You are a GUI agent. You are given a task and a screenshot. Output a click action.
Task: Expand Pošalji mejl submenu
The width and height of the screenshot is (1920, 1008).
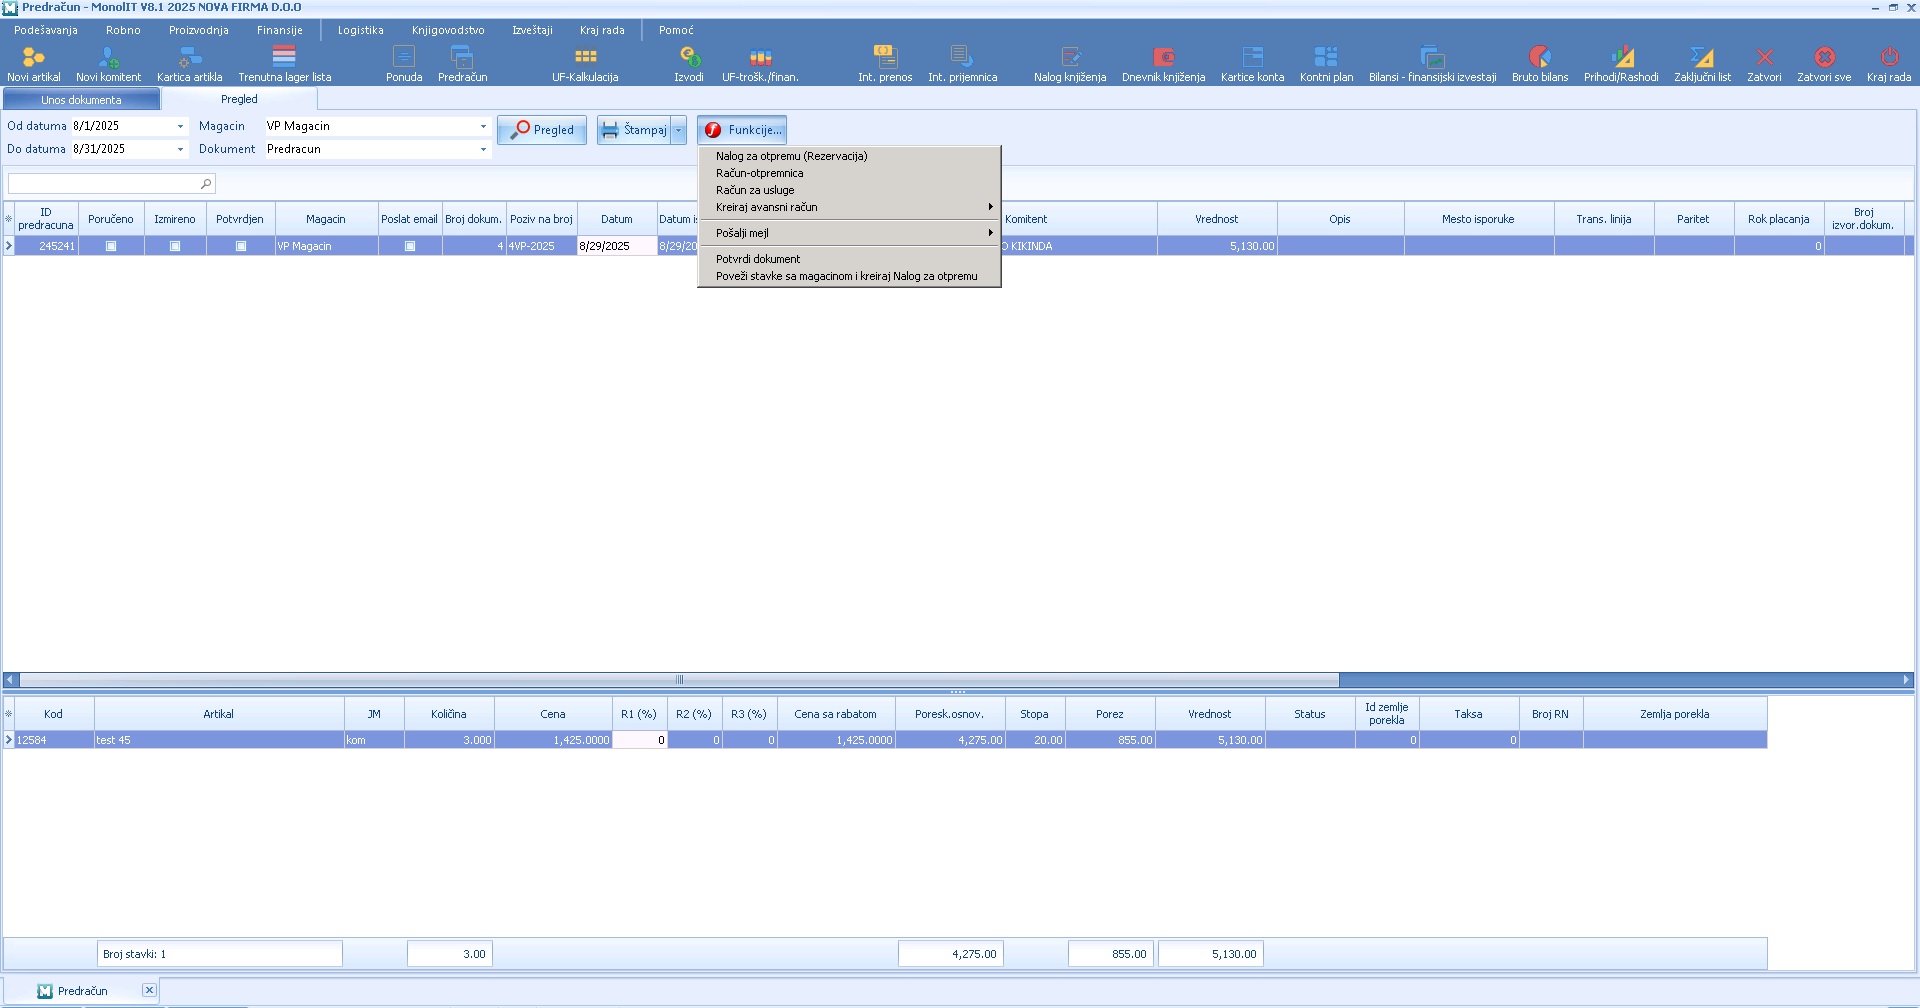(x=849, y=233)
